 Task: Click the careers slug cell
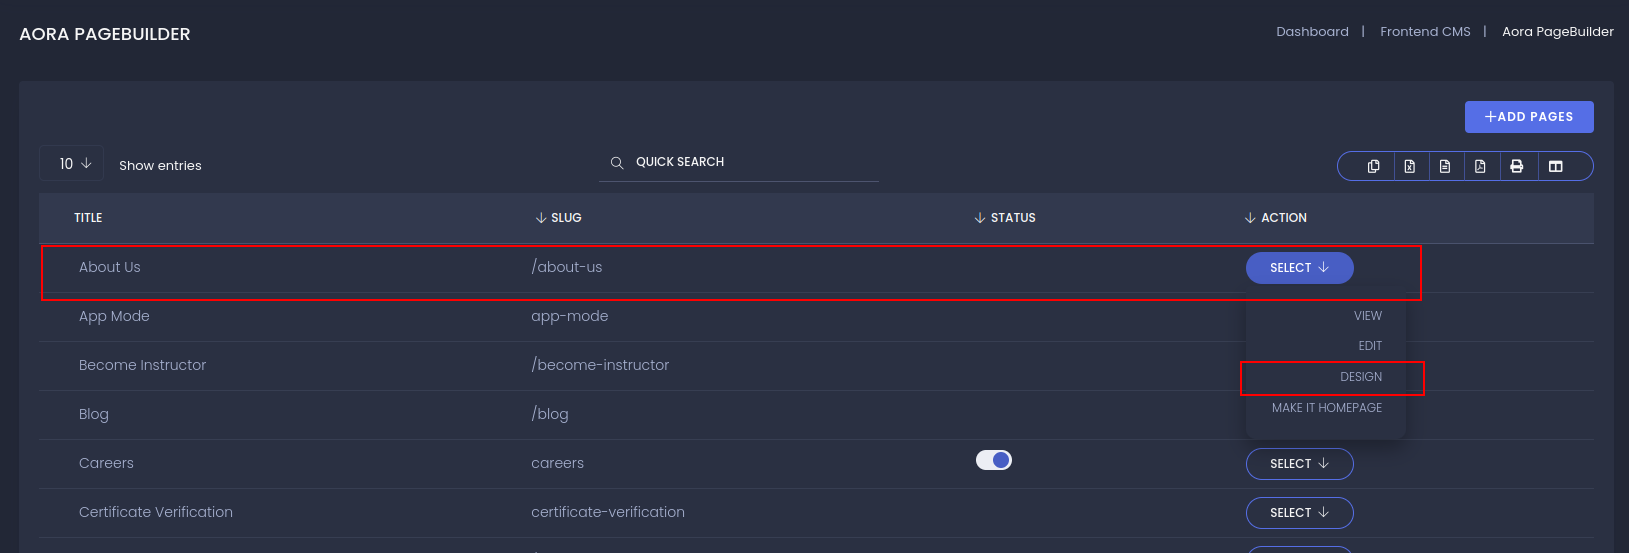[557, 463]
